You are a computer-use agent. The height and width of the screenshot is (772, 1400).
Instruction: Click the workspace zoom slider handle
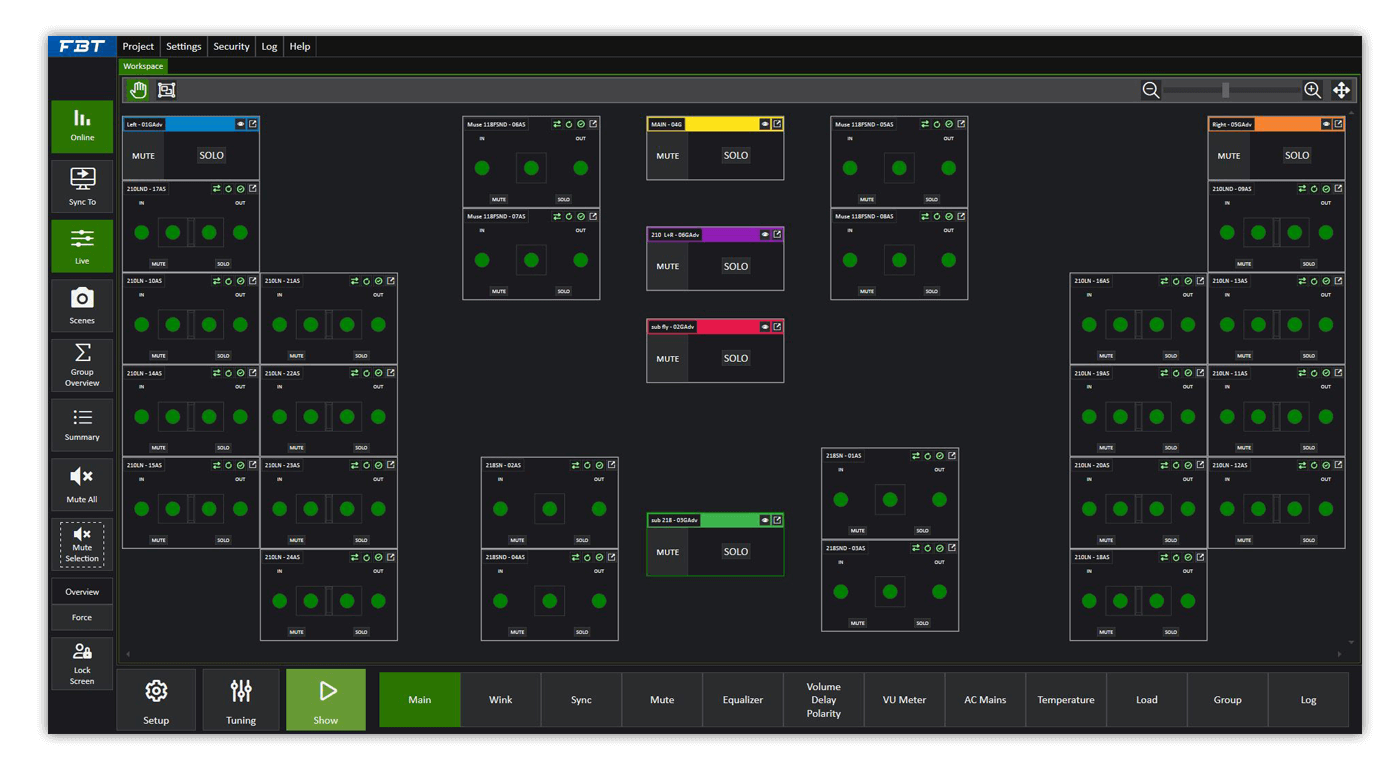coord(1225,90)
